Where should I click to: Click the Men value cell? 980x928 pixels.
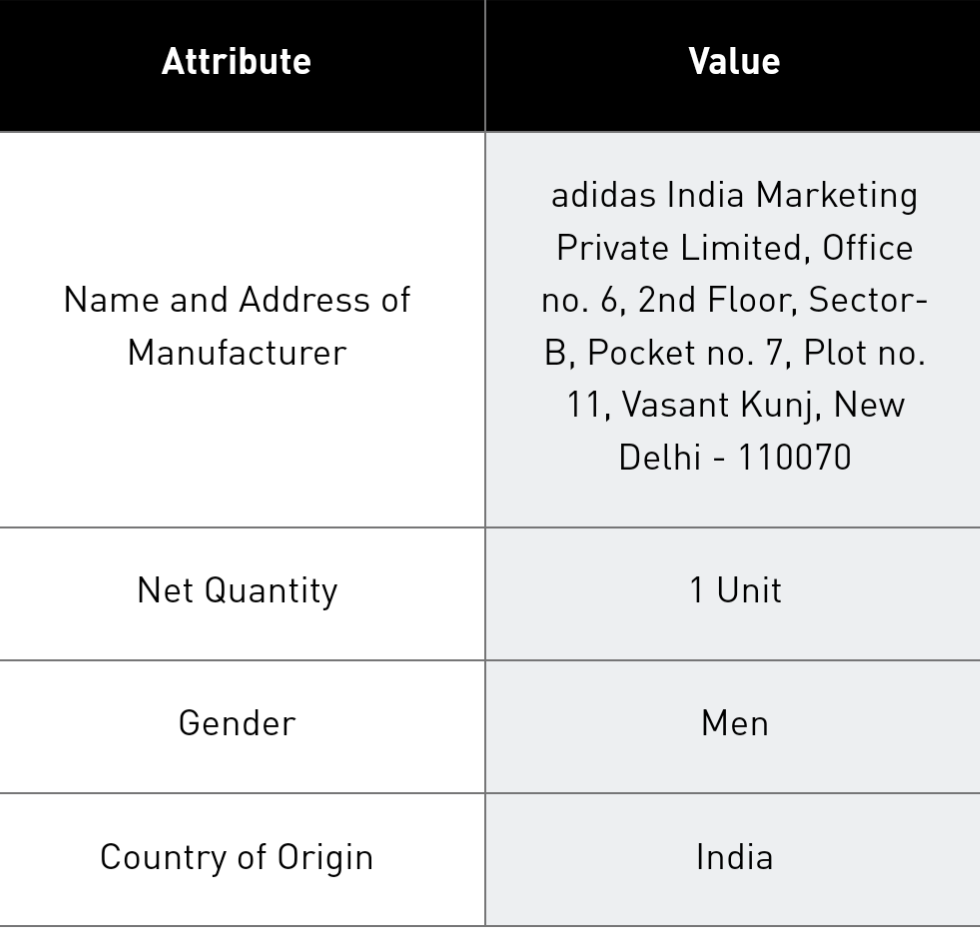click(x=733, y=726)
